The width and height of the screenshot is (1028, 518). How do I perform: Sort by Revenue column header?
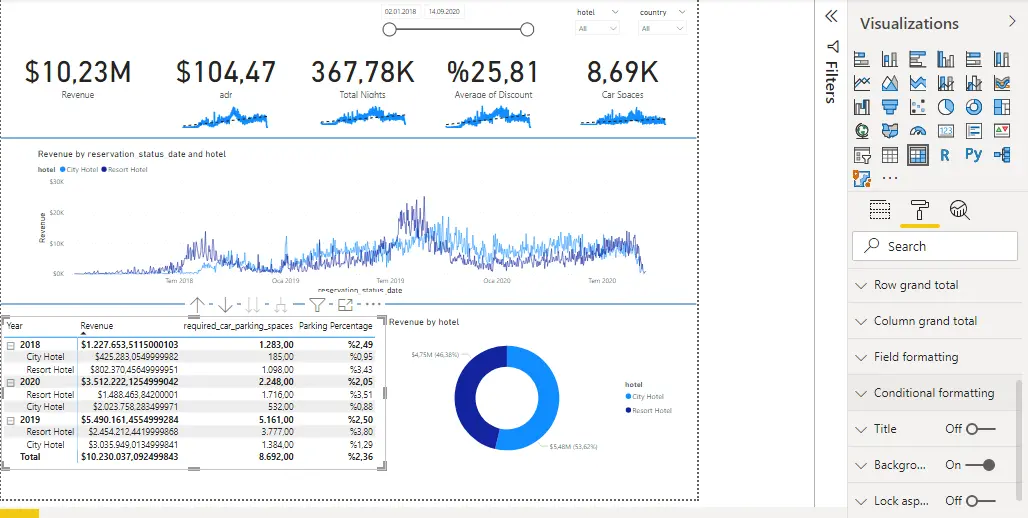click(96, 325)
